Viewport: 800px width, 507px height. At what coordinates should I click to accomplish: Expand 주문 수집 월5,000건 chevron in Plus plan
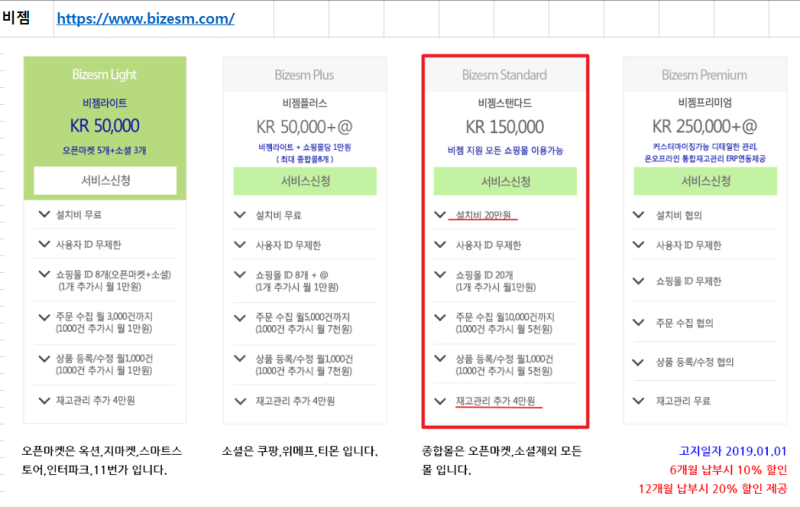[x=240, y=317]
